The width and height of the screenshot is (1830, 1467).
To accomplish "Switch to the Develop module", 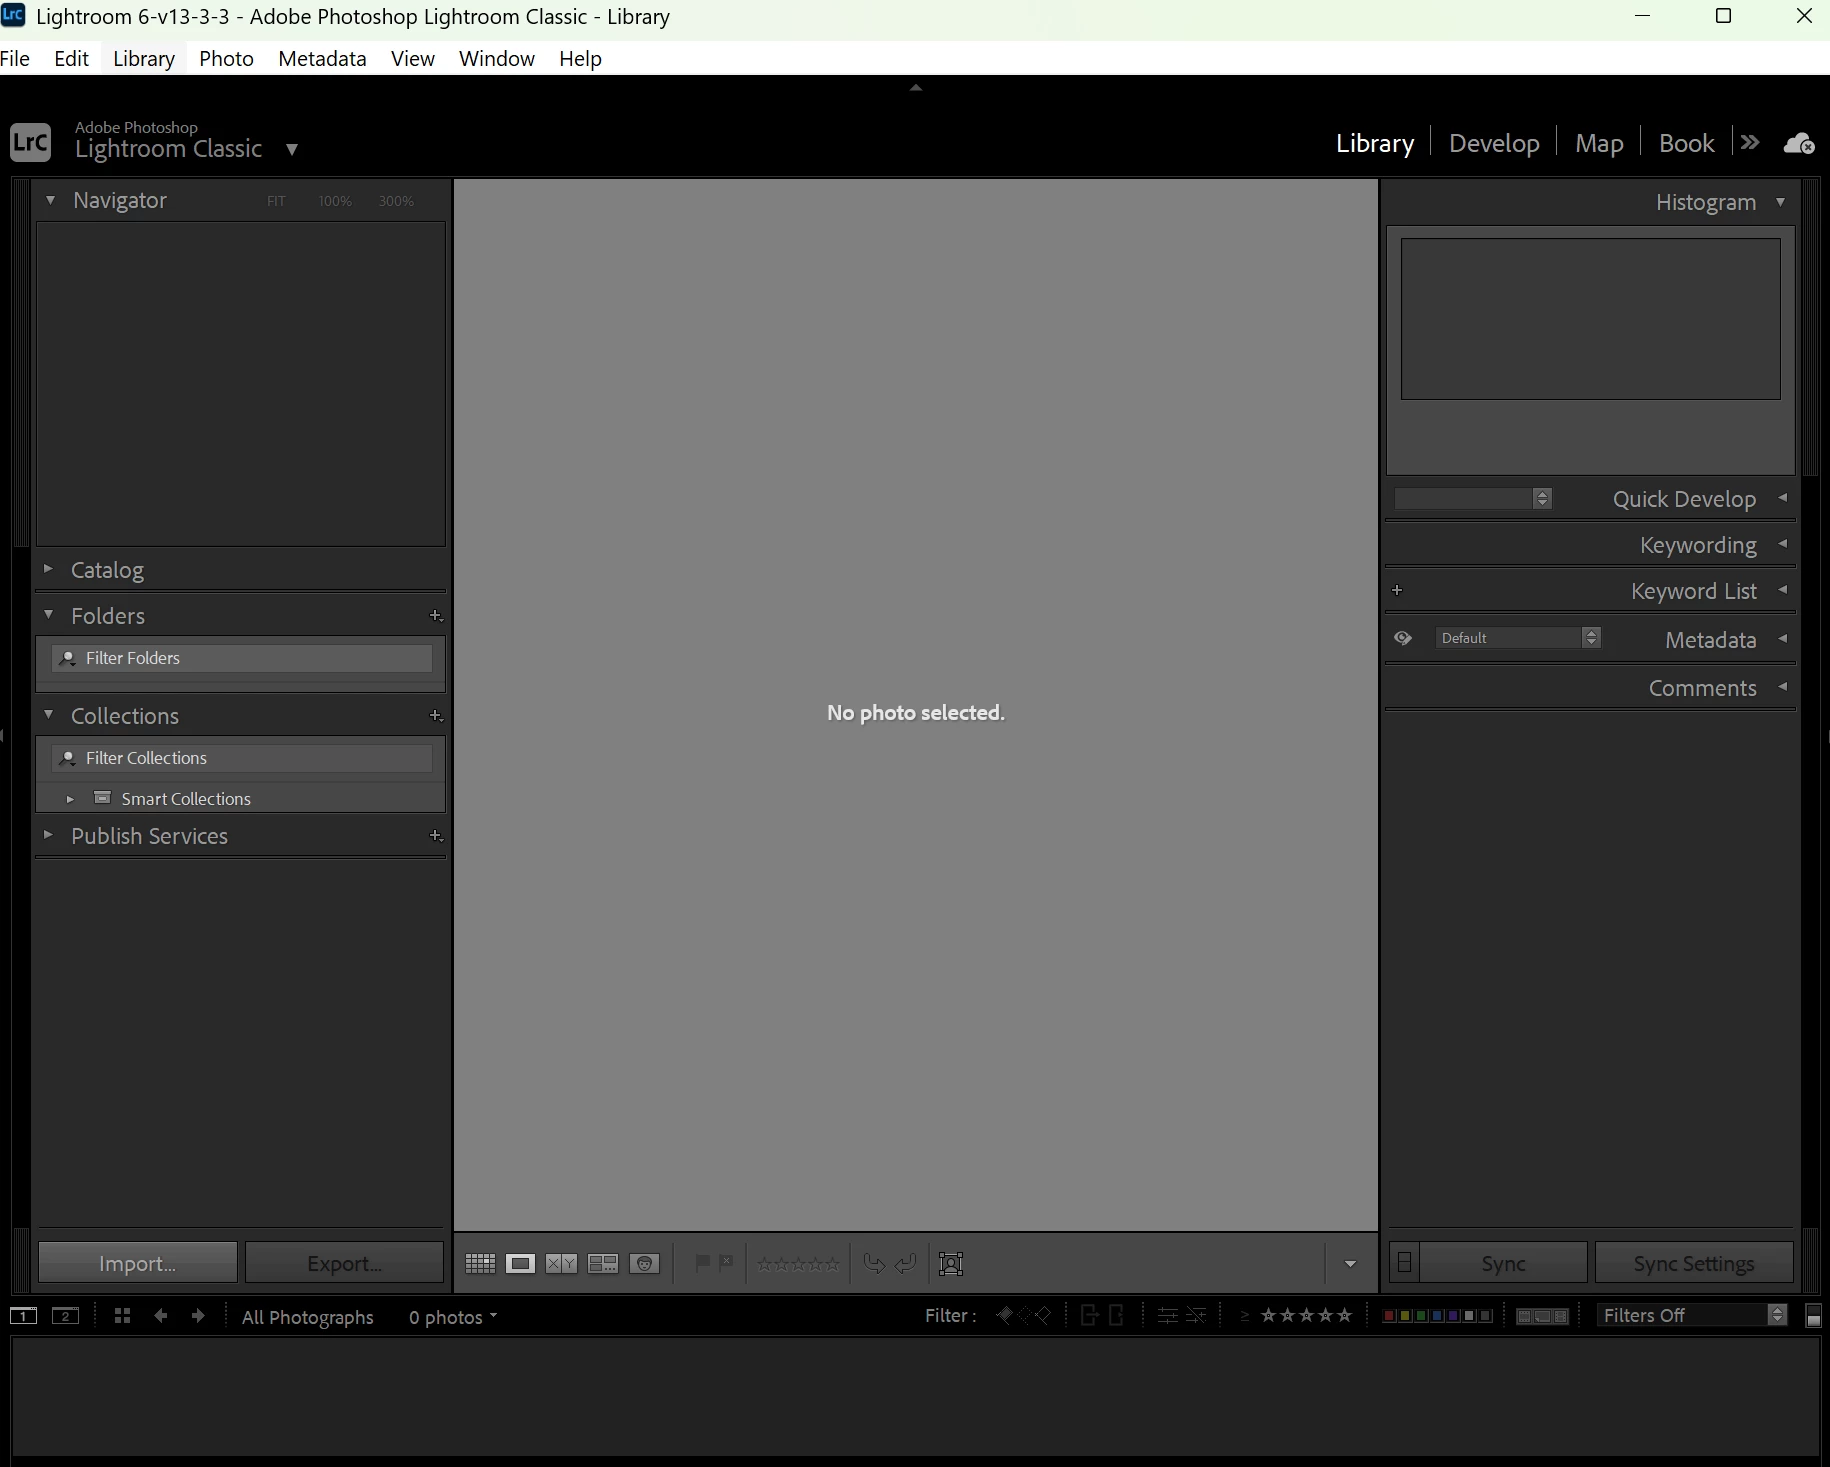I will [x=1494, y=143].
